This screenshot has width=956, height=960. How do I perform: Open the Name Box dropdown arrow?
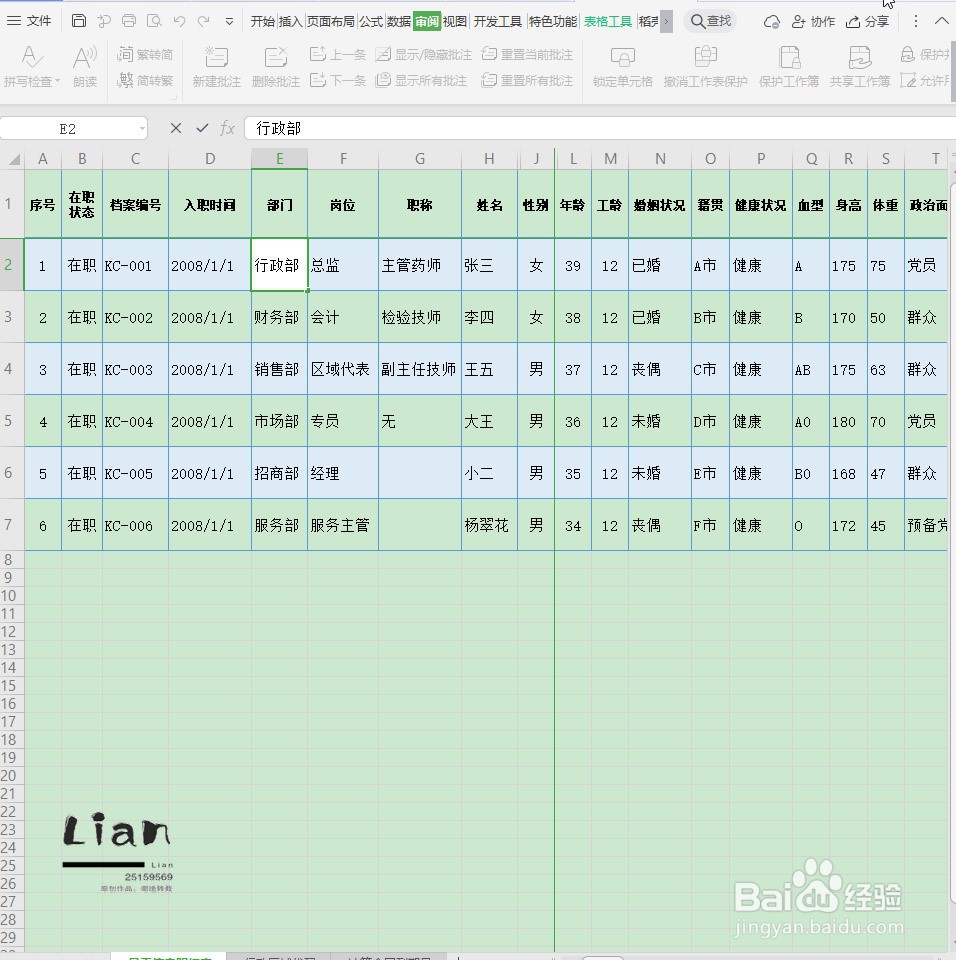(x=142, y=129)
